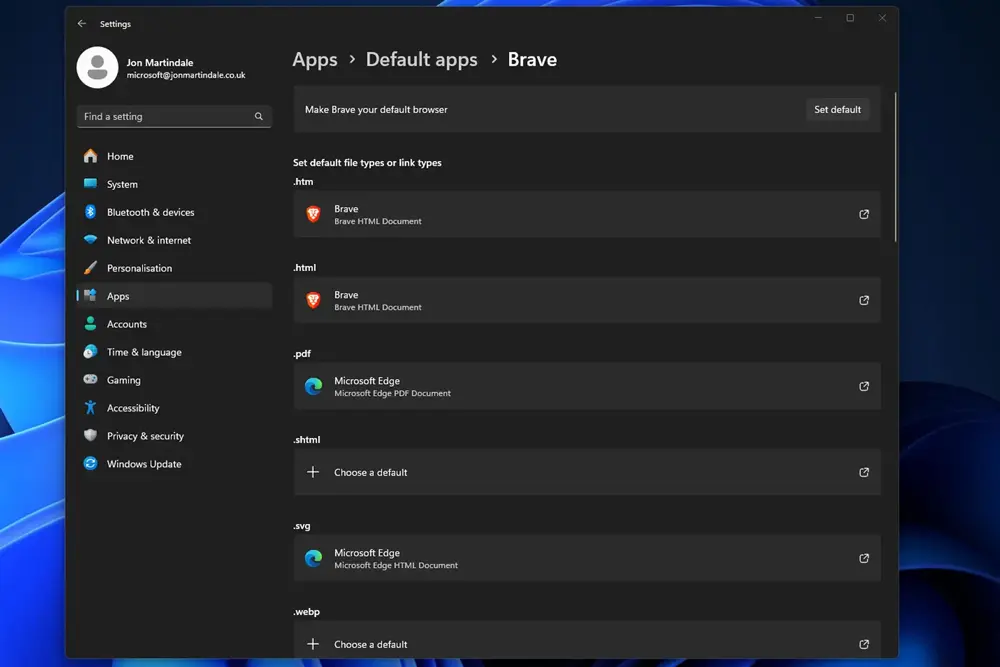Click the search magnifier icon

258,116
